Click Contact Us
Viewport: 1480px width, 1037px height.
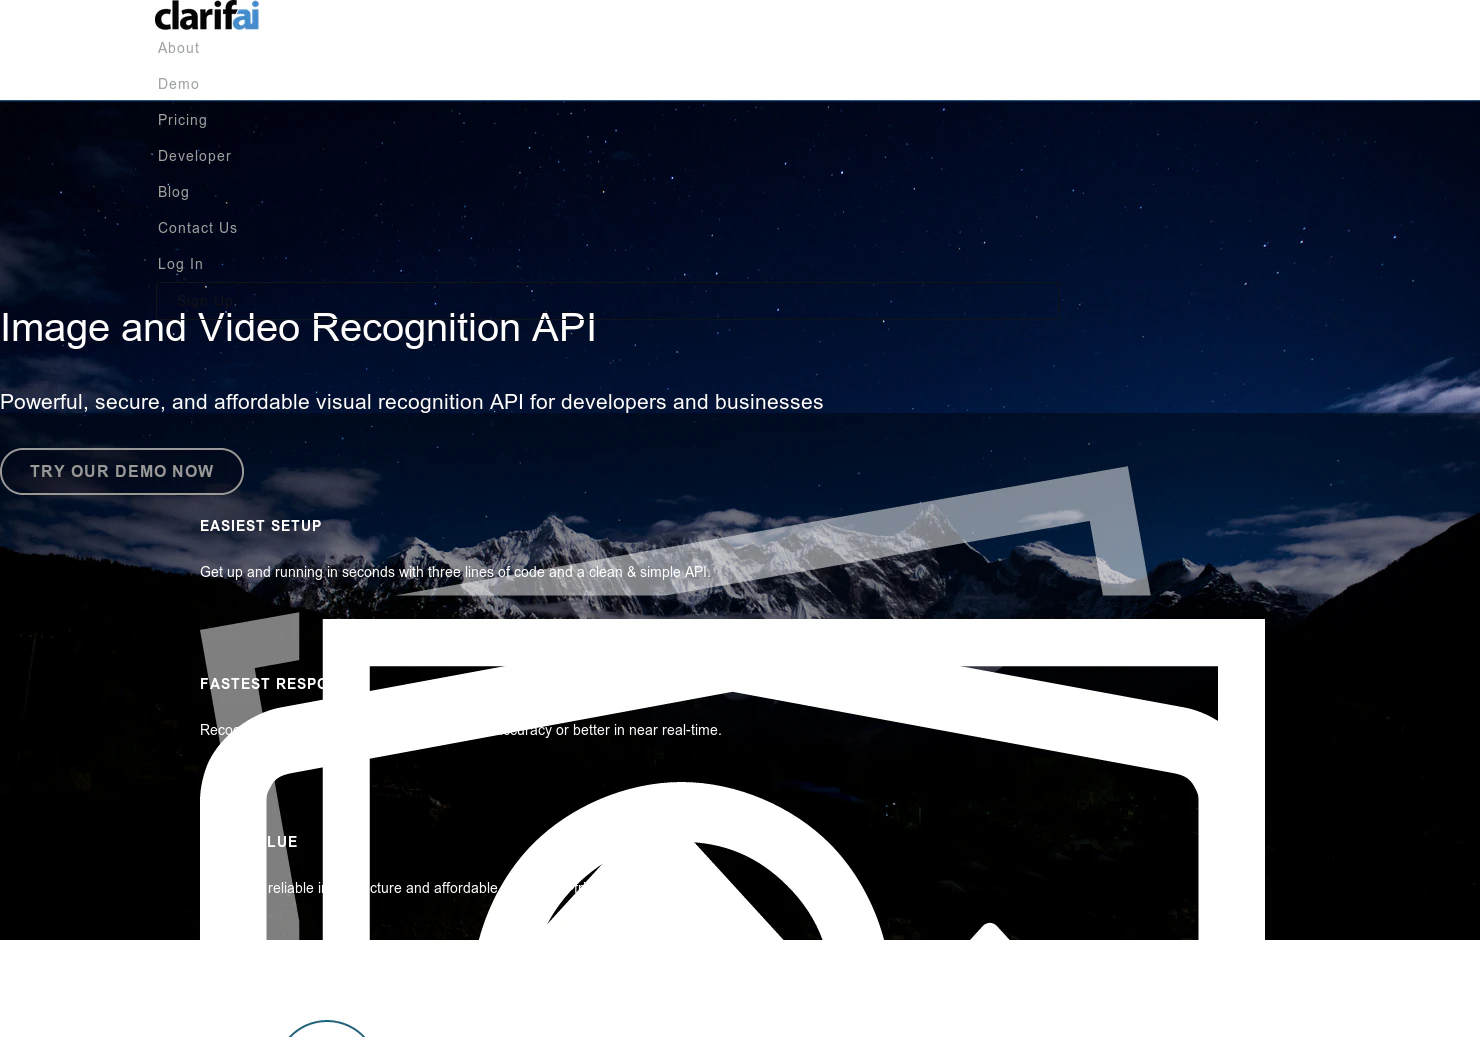pos(197,227)
